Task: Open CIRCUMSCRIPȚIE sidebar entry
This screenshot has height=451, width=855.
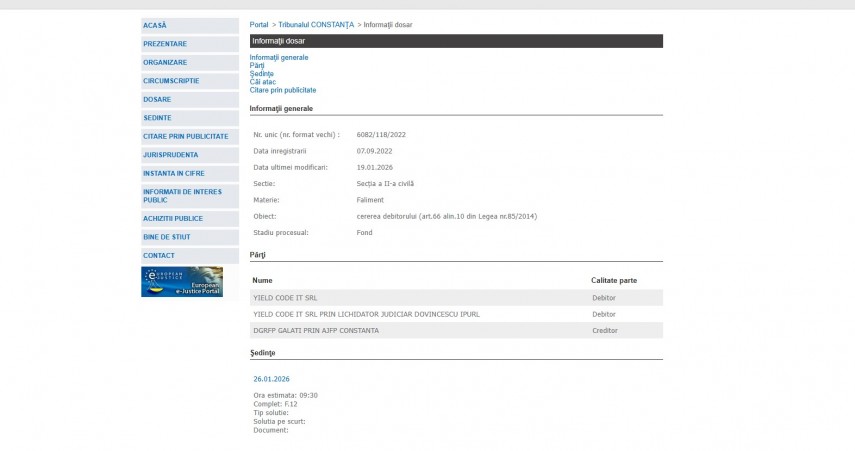Action: [x=171, y=81]
